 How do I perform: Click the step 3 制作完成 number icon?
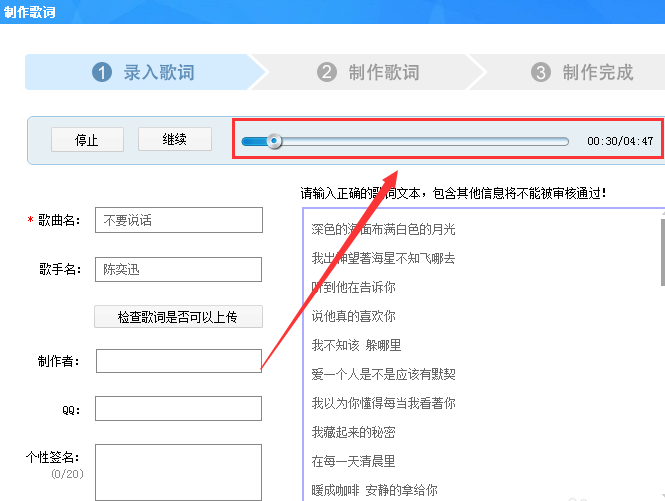pyautogui.click(x=541, y=72)
